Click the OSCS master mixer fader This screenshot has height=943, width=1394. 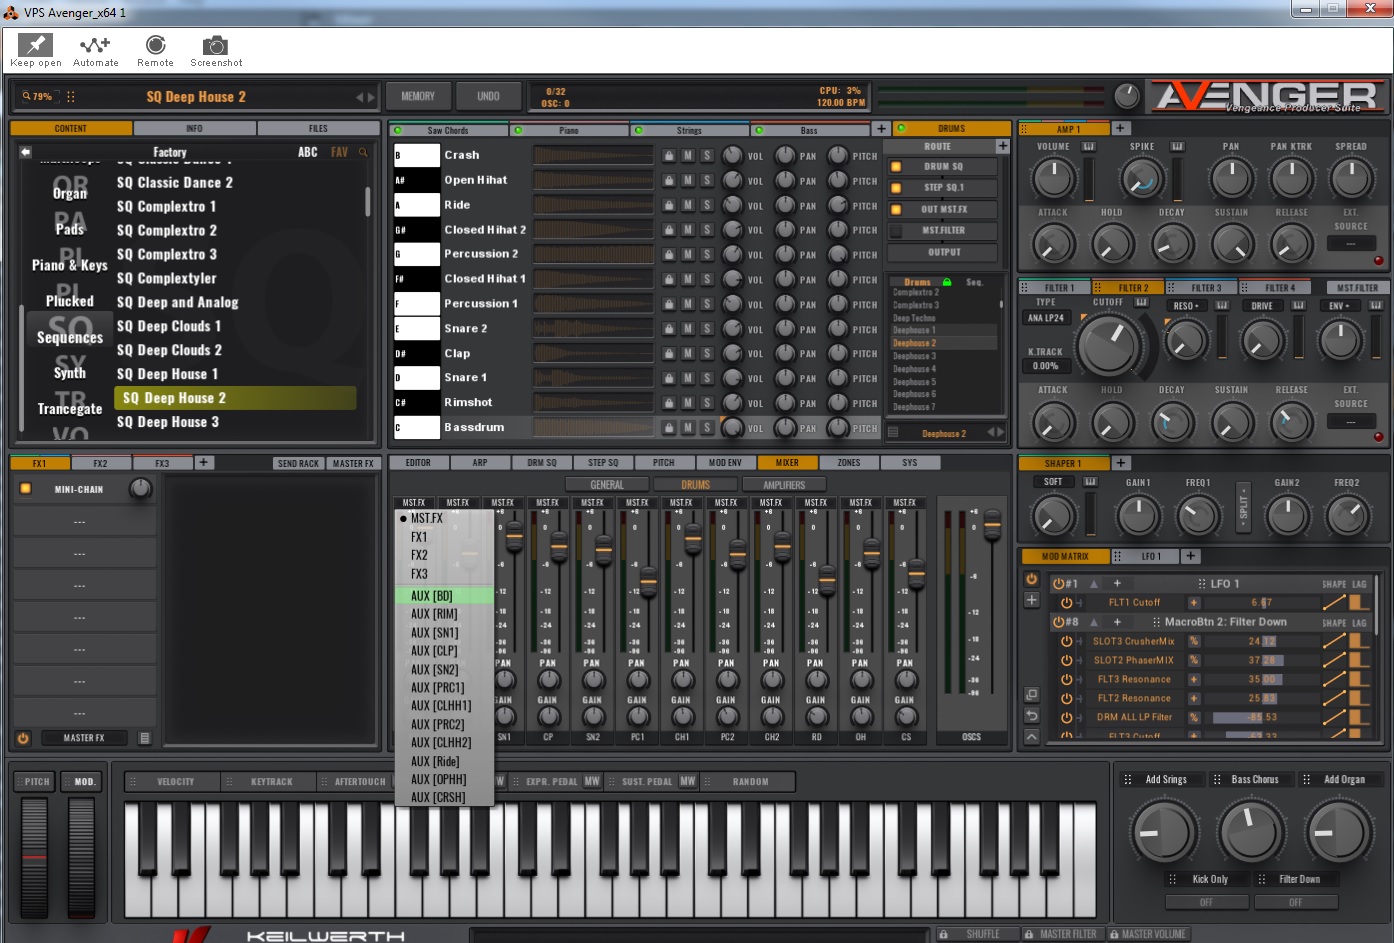[992, 524]
